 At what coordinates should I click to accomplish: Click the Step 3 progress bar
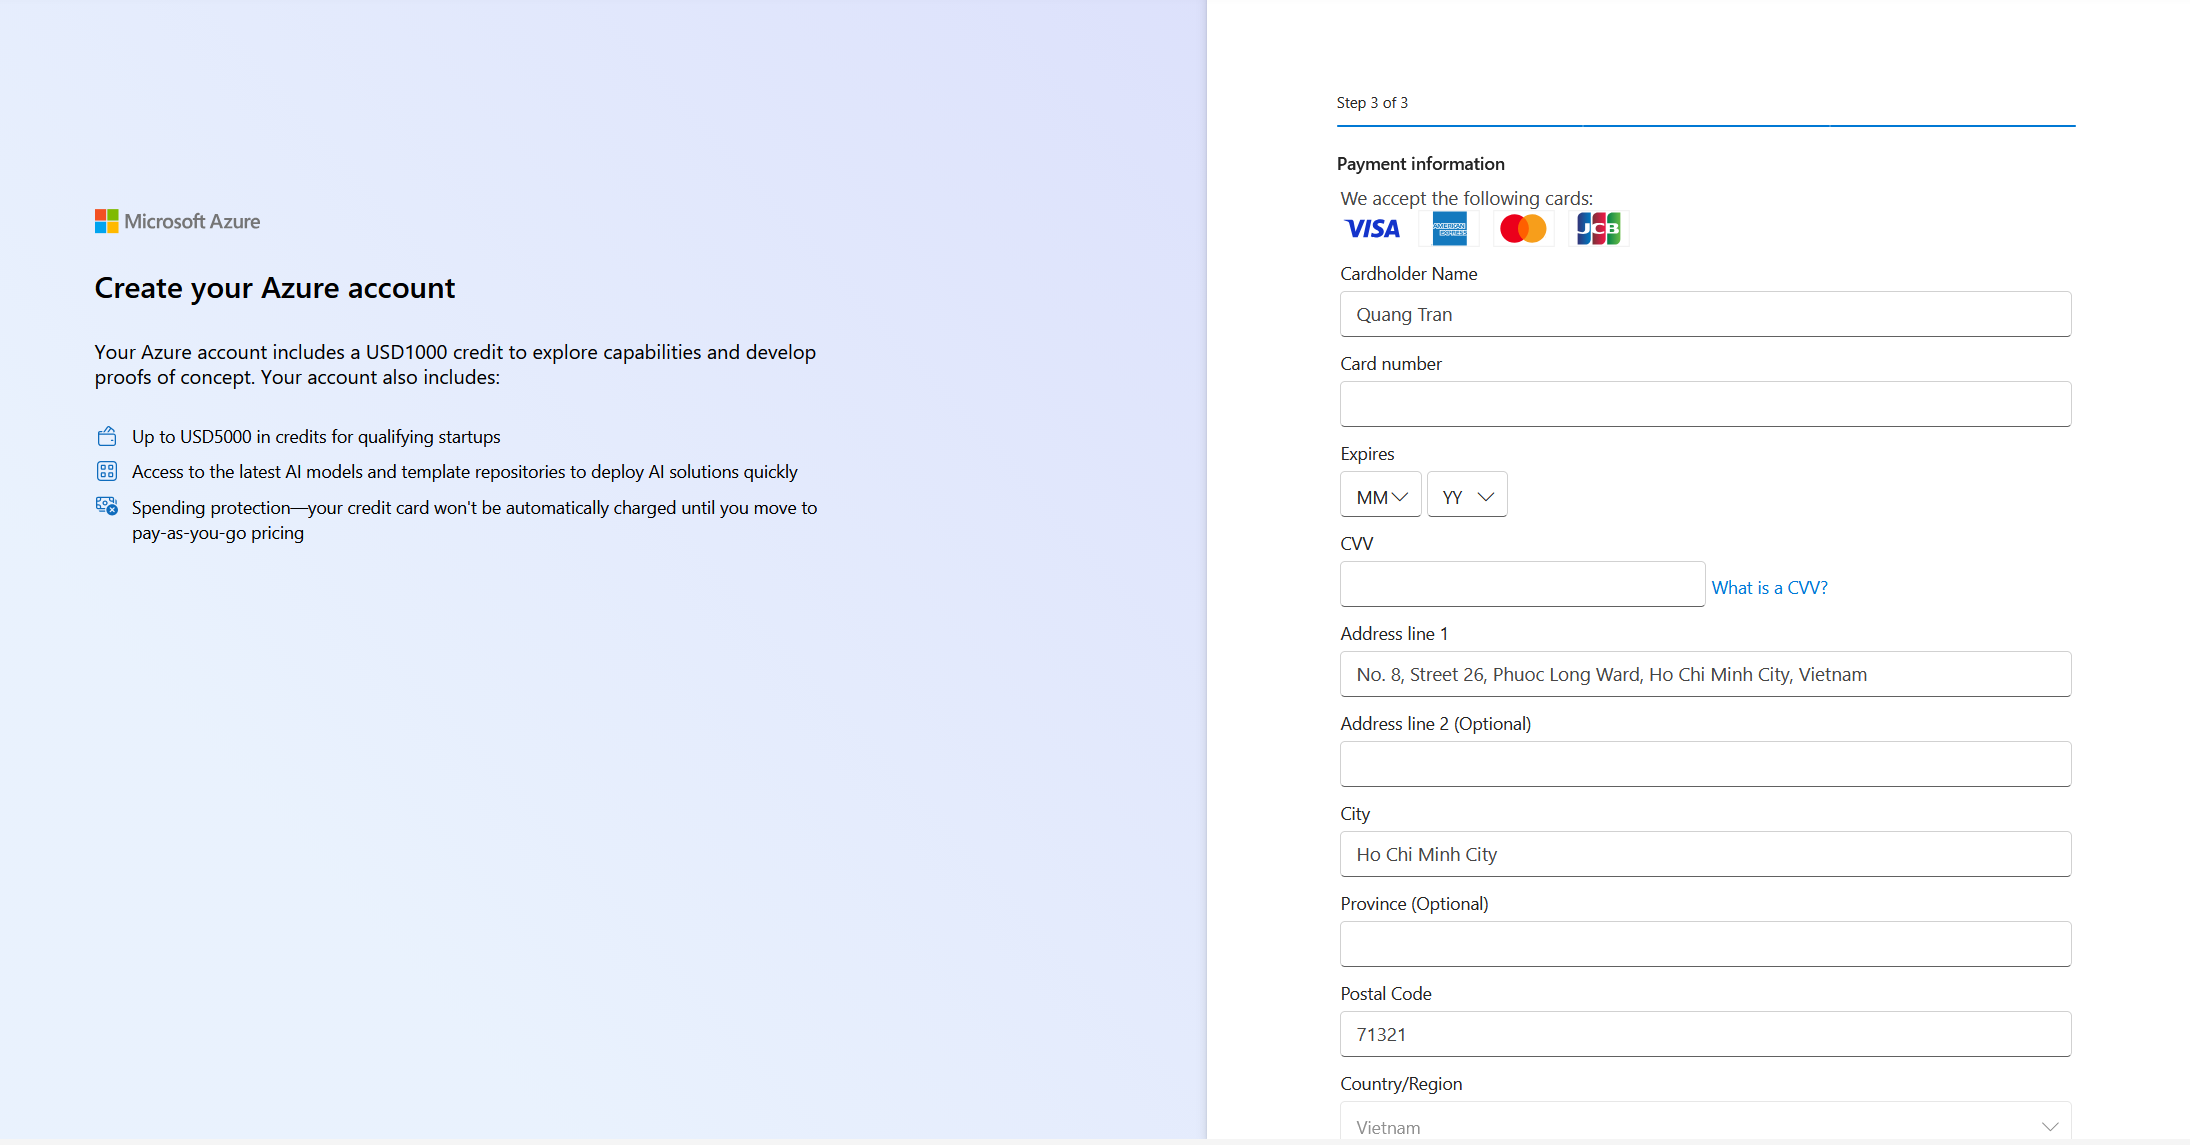click(1706, 126)
